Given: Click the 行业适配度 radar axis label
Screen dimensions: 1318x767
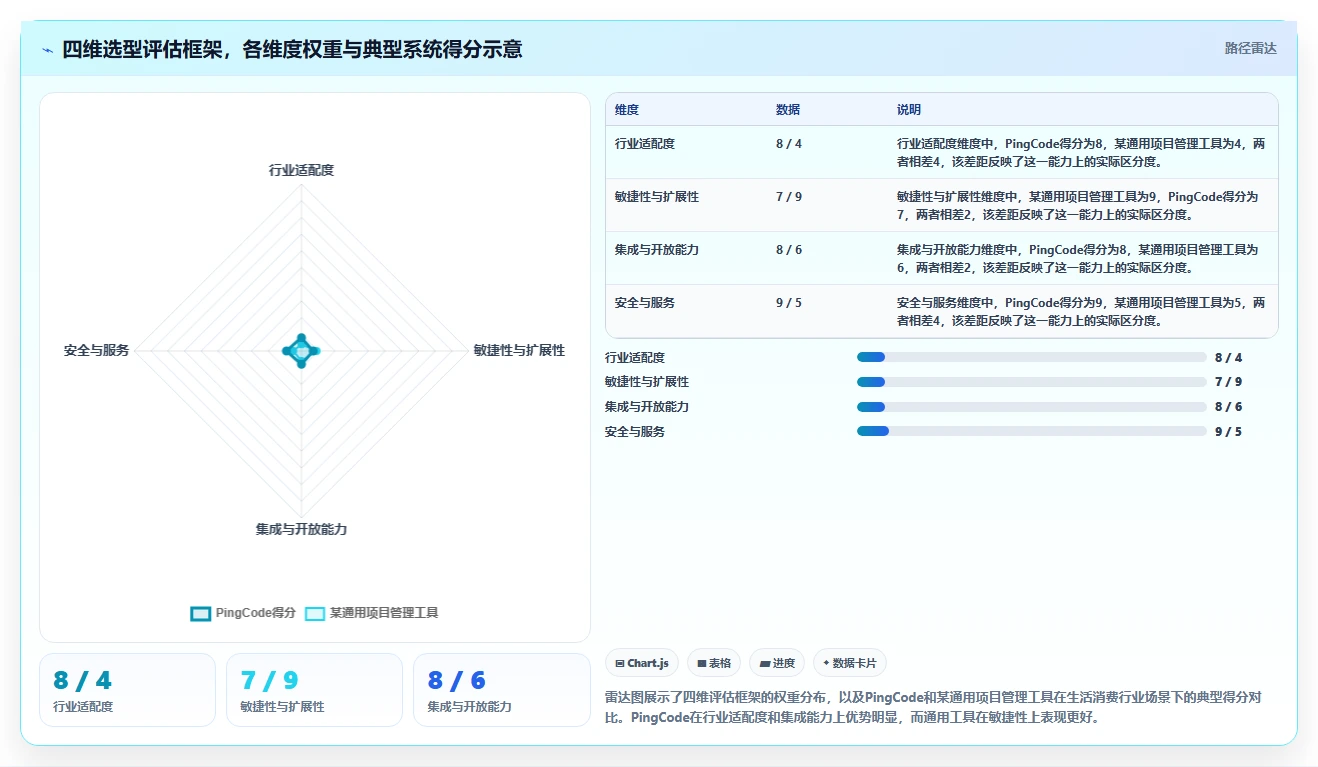Looking at the screenshot, I should [301, 170].
